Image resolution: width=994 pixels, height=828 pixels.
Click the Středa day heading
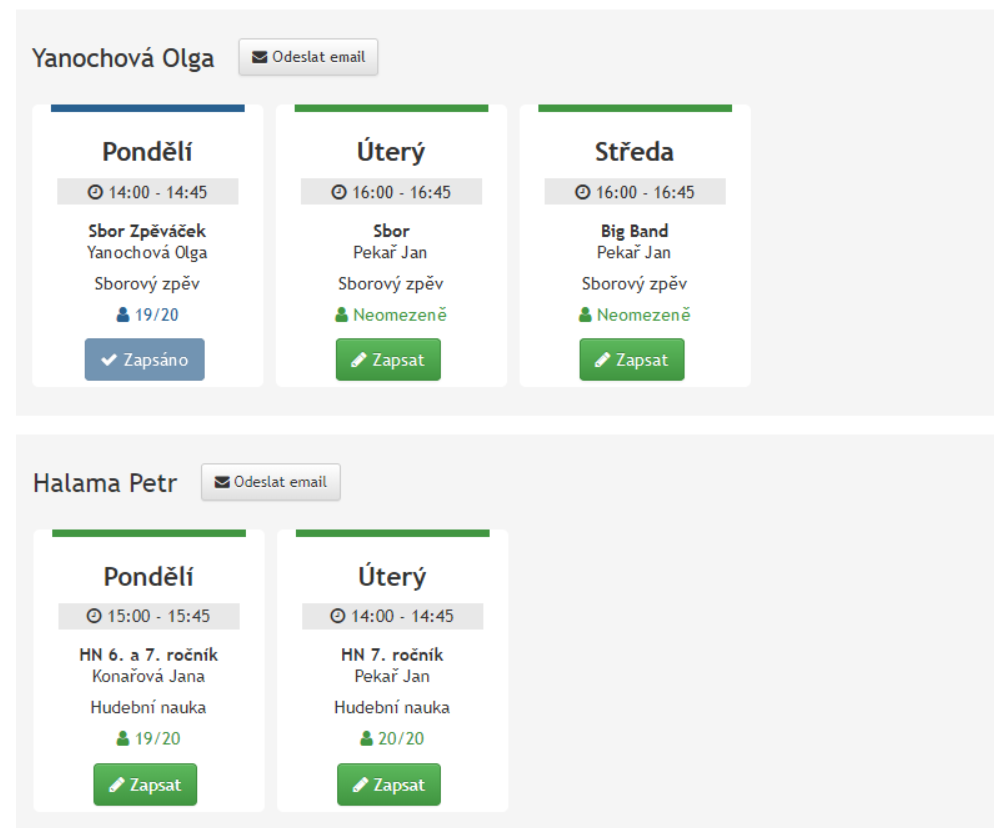pos(634,152)
